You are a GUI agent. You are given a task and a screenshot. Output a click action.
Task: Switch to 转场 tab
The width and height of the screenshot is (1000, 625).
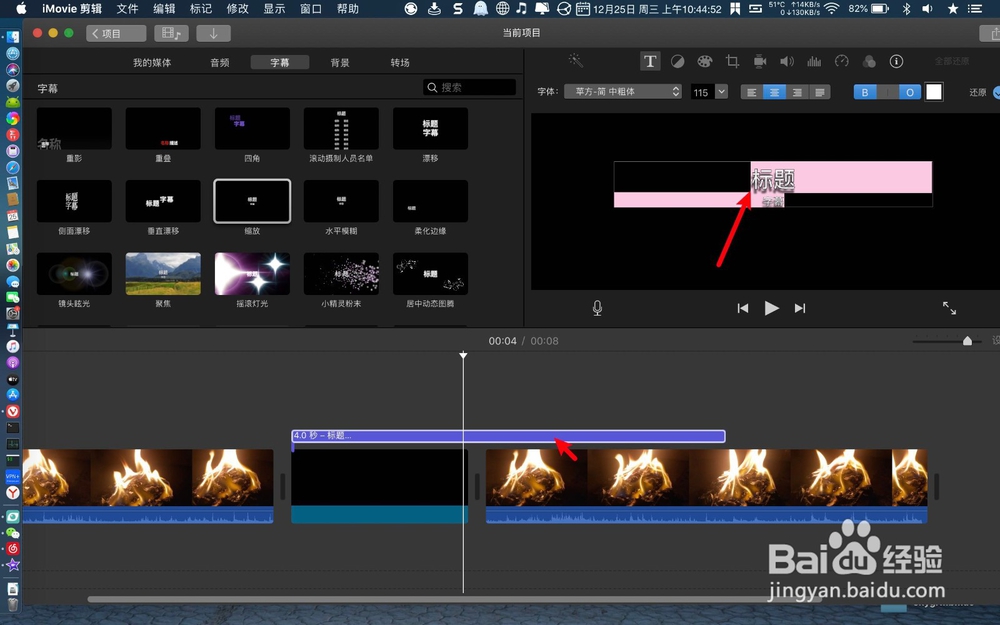coord(400,62)
